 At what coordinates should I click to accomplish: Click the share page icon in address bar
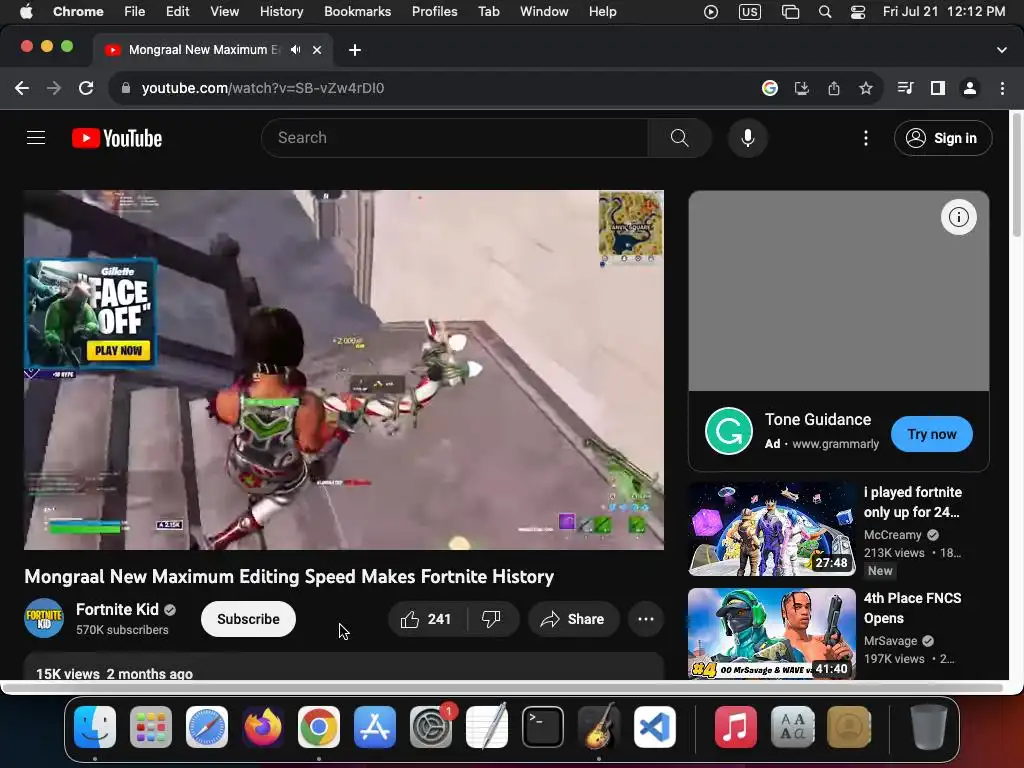coord(834,88)
